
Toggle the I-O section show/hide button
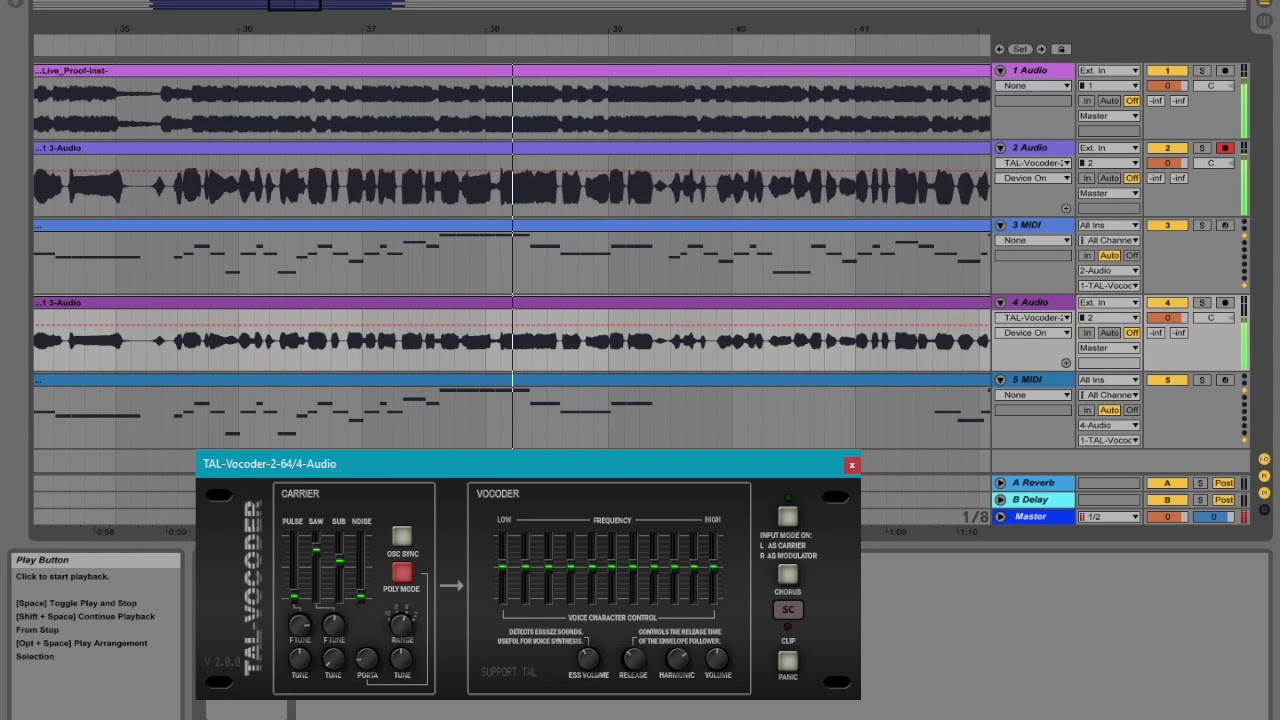tap(1265, 459)
